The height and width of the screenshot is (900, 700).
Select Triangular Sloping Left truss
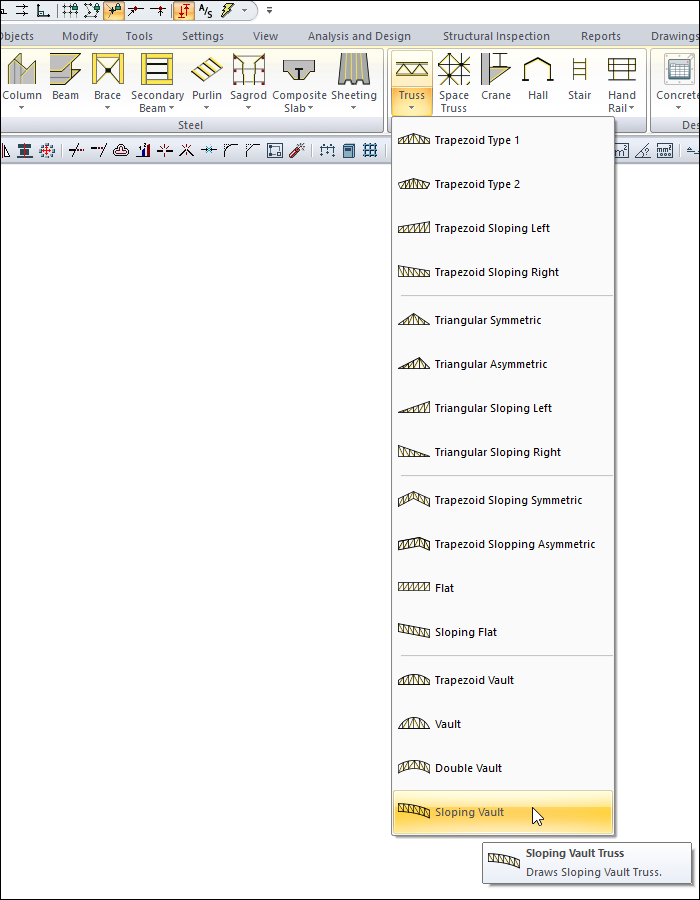[x=503, y=408]
